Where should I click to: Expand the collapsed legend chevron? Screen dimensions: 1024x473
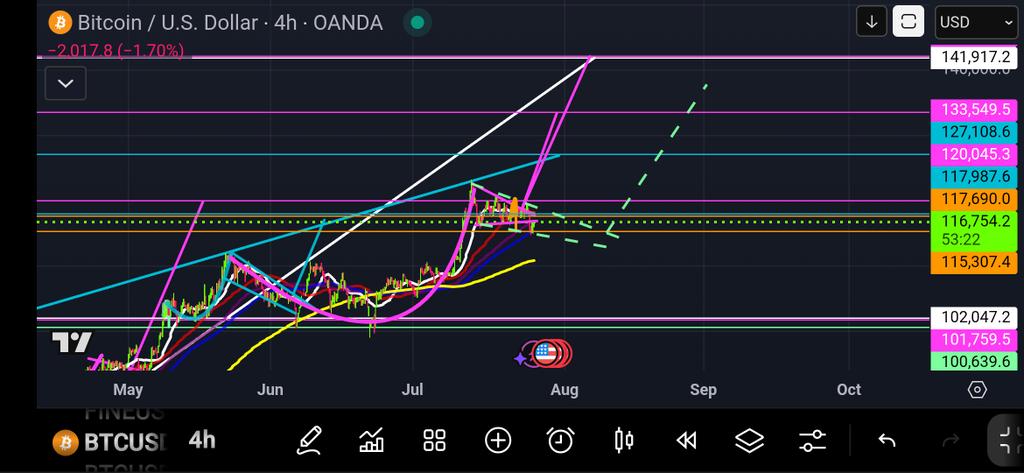pos(65,84)
